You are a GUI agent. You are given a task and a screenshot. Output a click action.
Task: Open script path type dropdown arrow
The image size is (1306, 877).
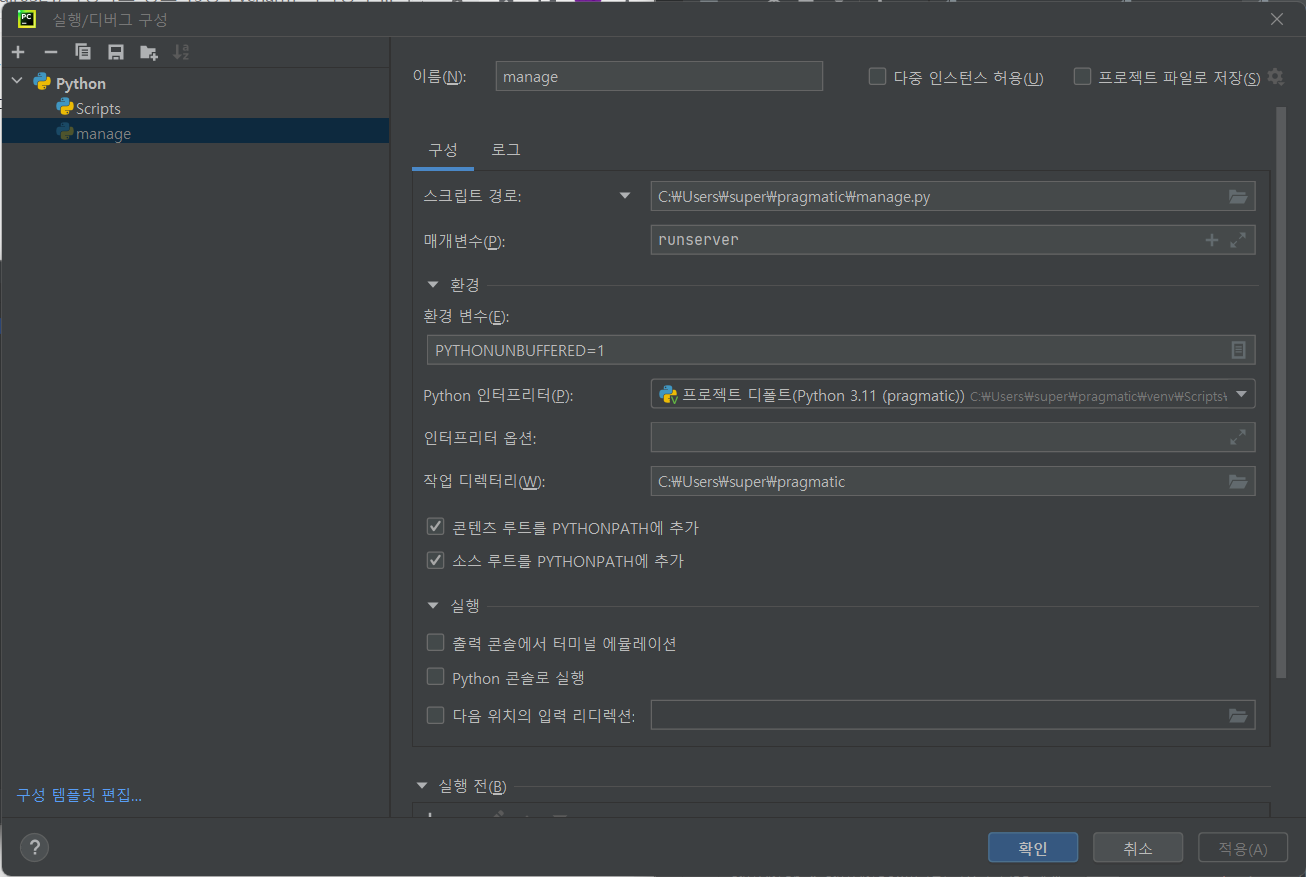pyautogui.click(x=626, y=196)
